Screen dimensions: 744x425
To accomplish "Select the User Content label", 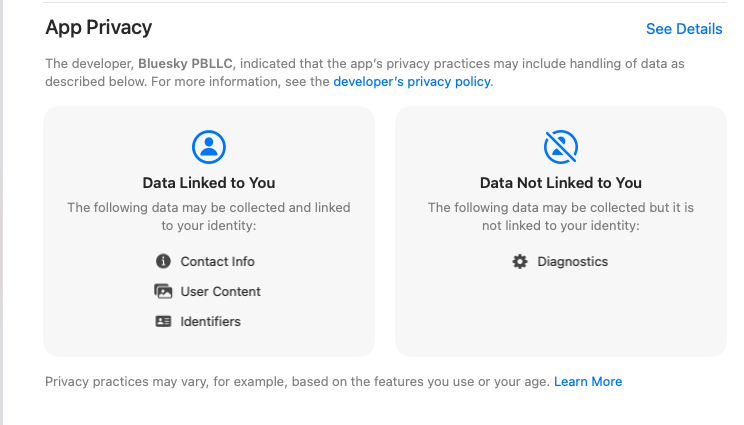I will tap(221, 291).
